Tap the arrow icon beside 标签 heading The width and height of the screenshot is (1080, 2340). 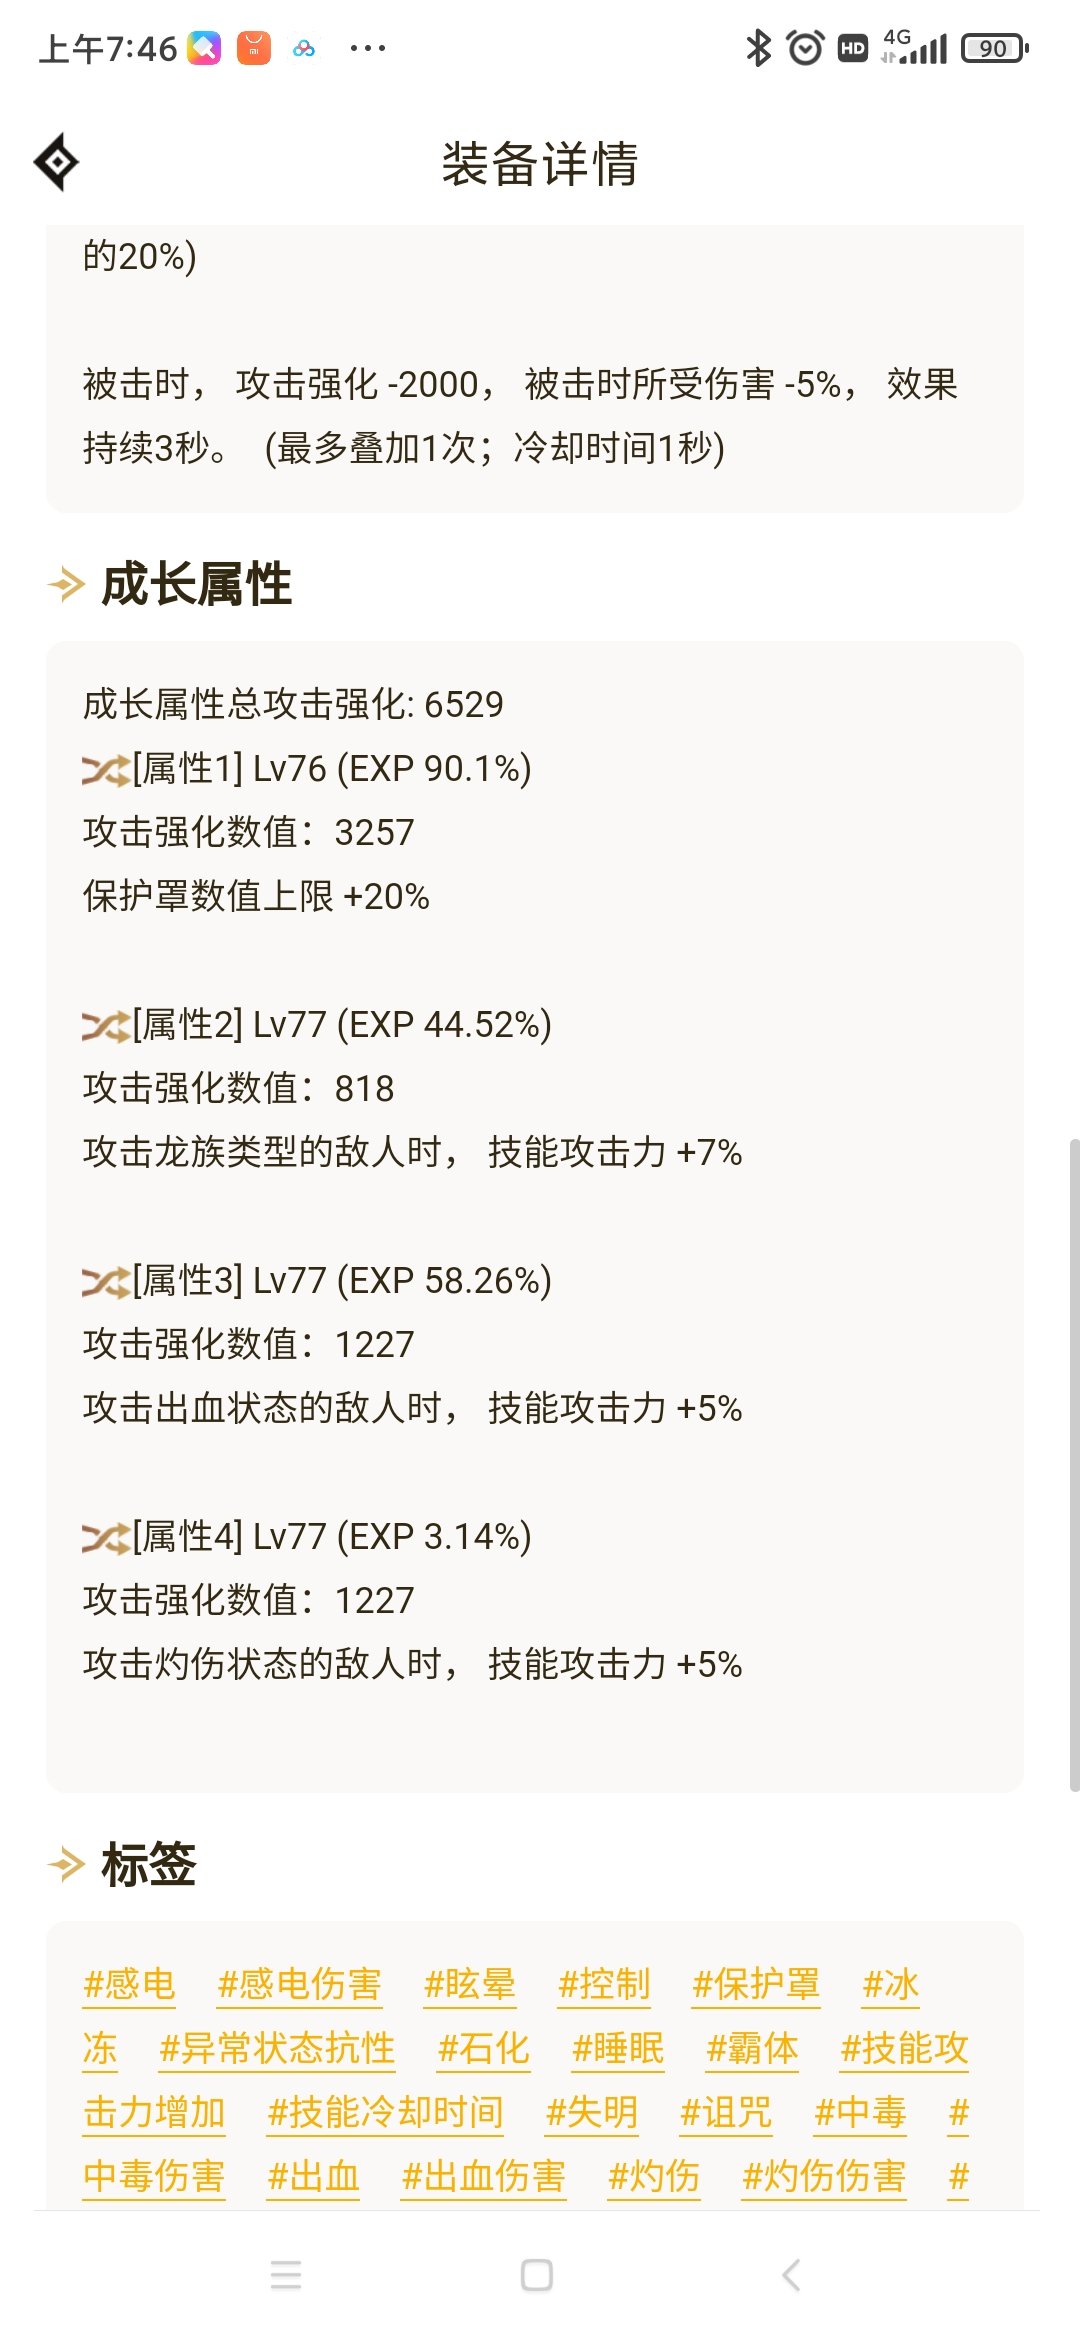67,1864
